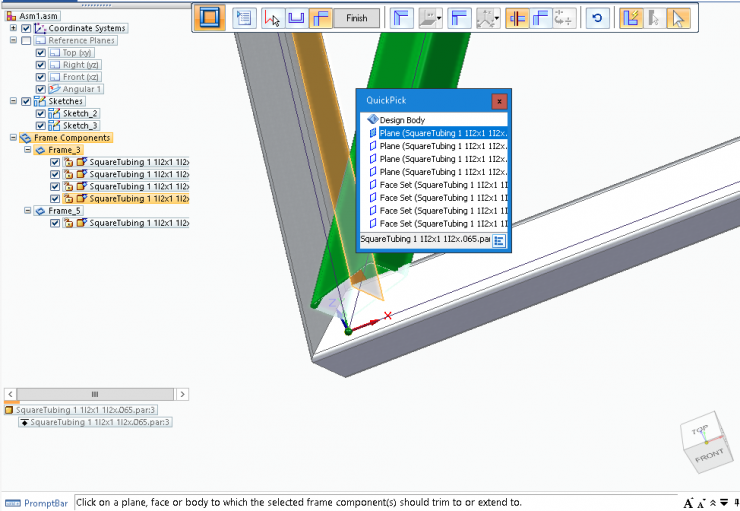740x511 pixels.
Task: Click the undo arrow icon in command bar
Action: [597, 17]
